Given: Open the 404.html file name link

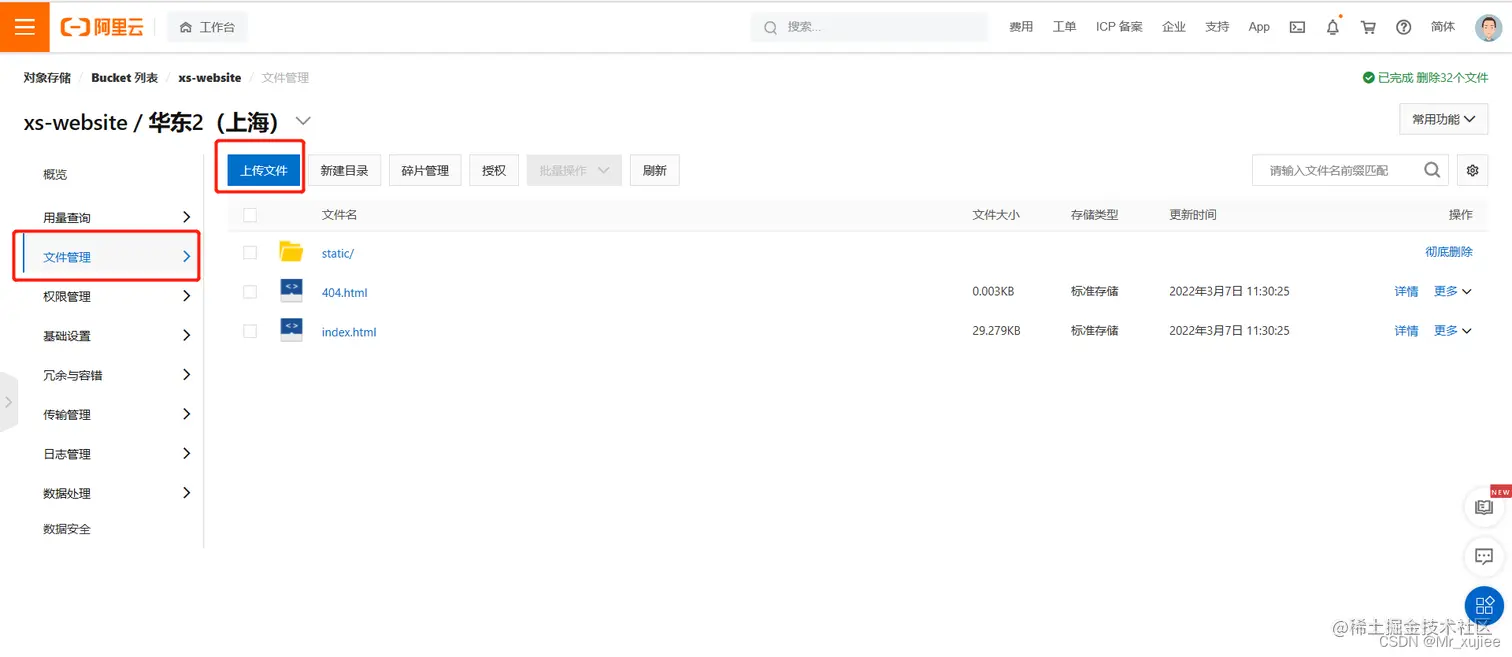Looking at the screenshot, I should [x=345, y=292].
